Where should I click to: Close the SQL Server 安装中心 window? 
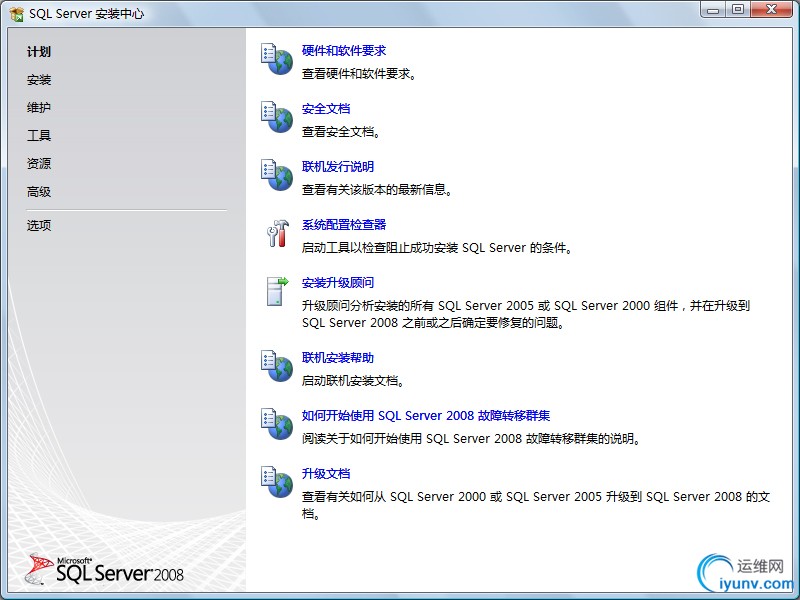[x=771, y=10]
